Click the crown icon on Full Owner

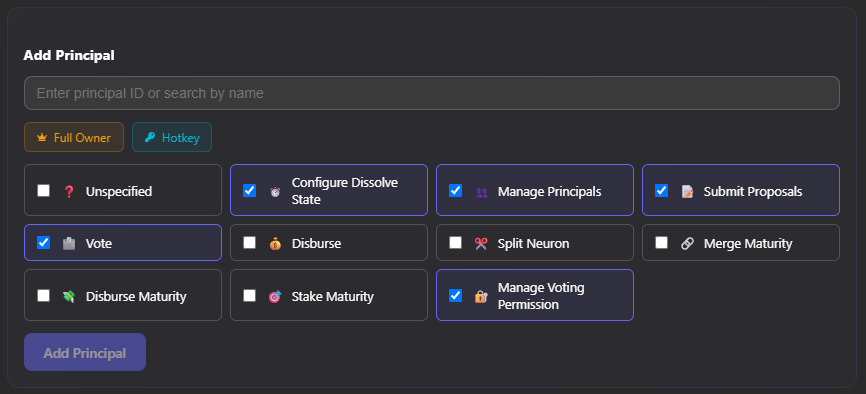coord(42,138)
